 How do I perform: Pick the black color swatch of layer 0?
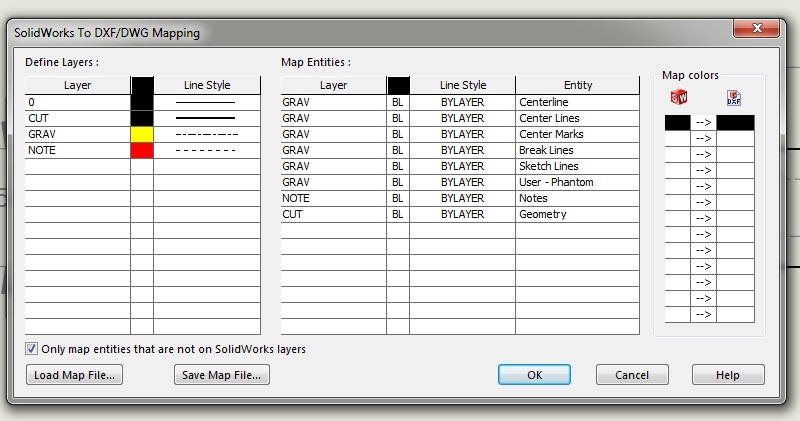click(x=142, y=102)
